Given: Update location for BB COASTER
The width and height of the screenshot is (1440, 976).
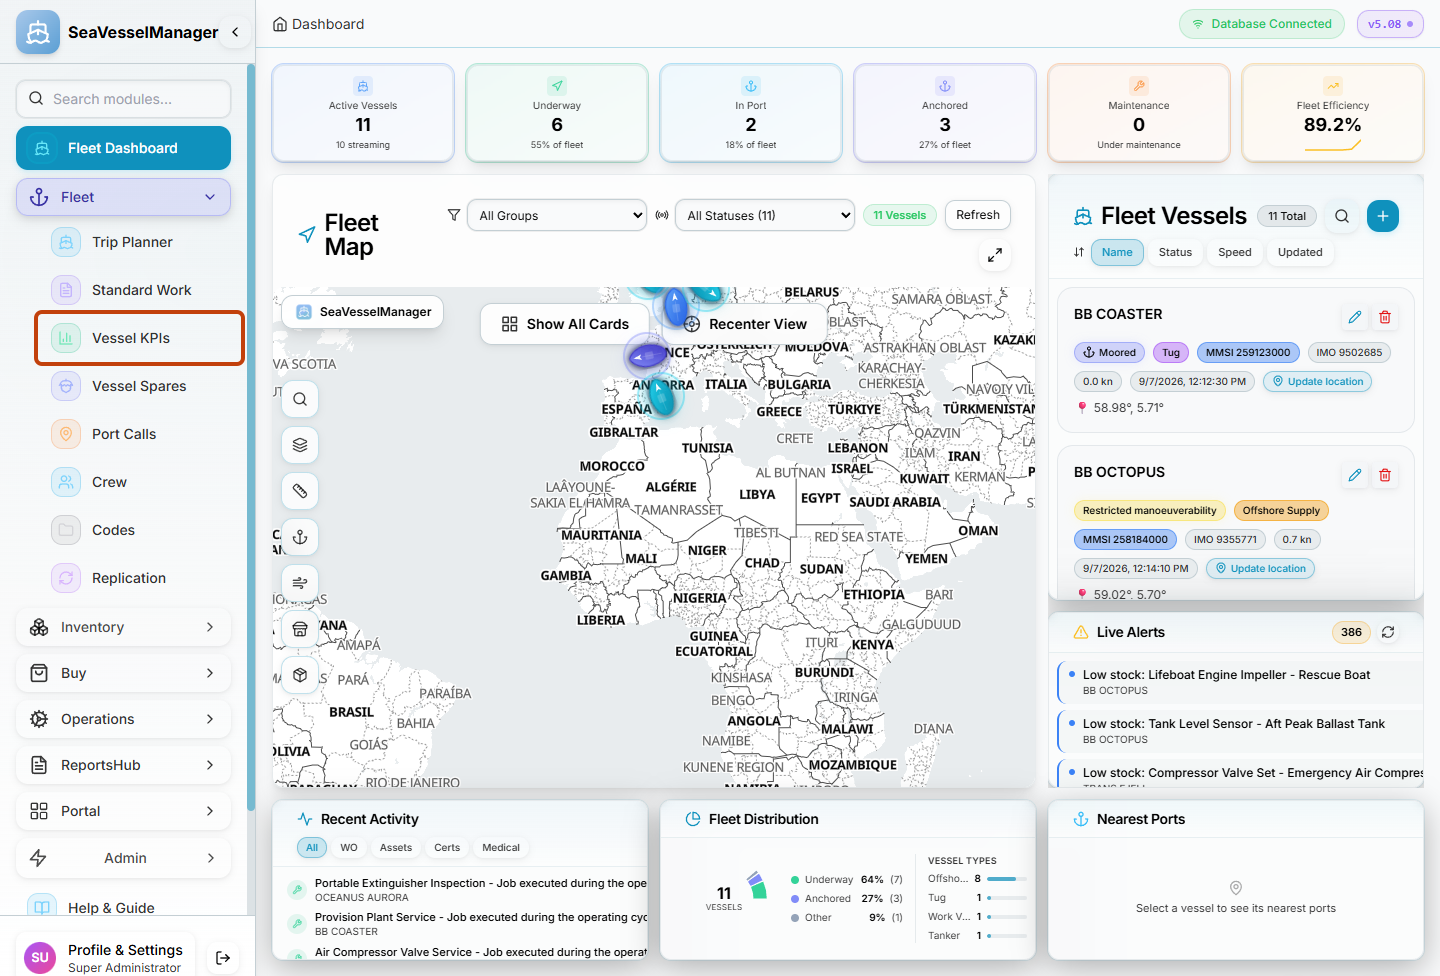Looking at the screenshot, I should 1317,381.
